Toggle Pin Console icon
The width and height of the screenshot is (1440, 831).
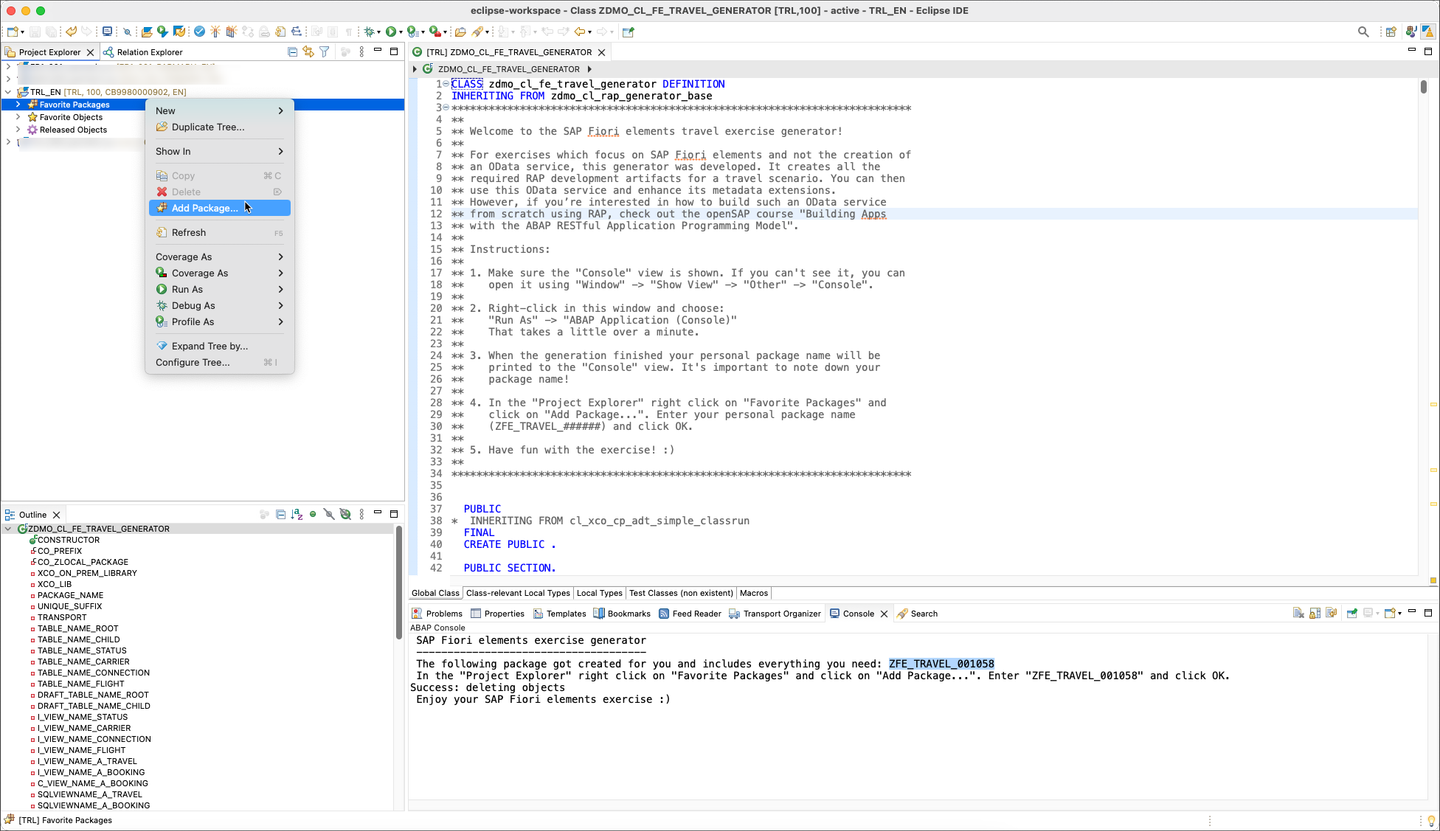[x=1352, y=614]
